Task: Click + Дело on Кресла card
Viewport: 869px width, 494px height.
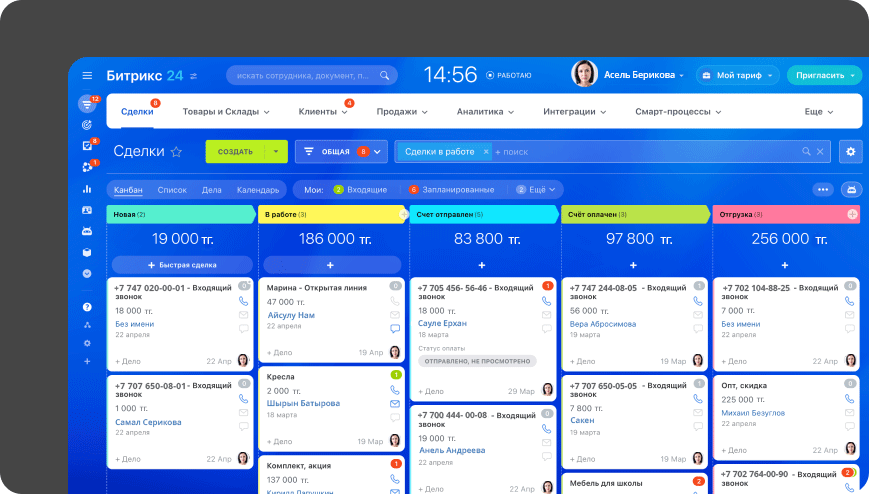Action: pos(279,441)
